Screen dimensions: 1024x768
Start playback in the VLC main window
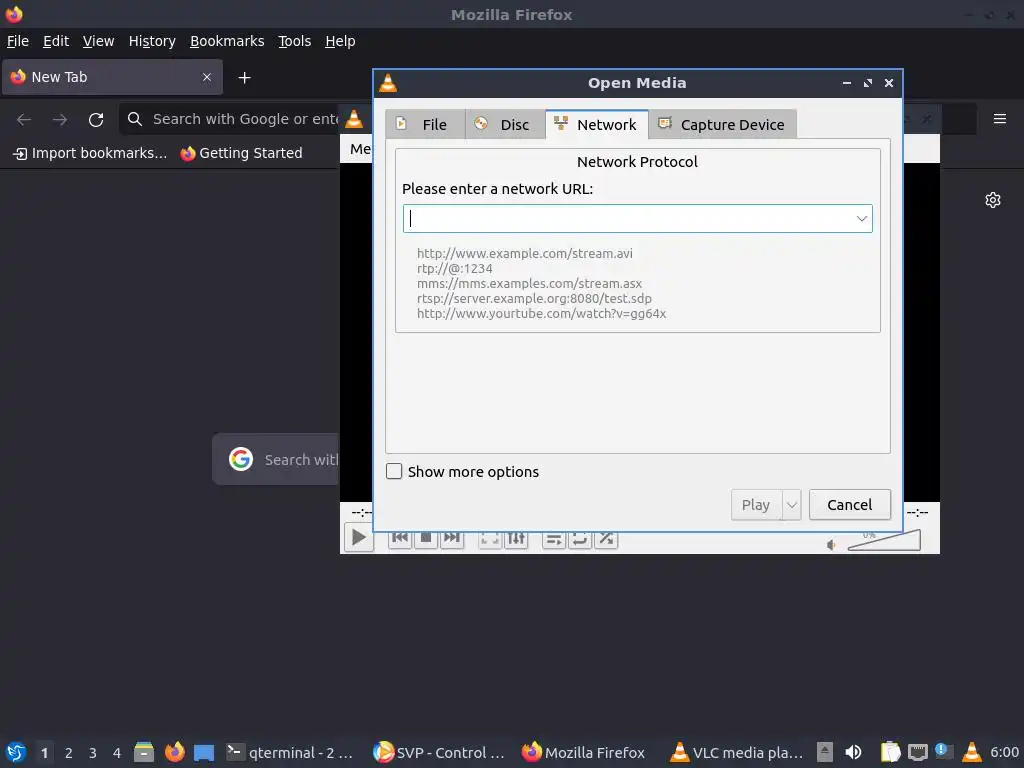(359, 537)
